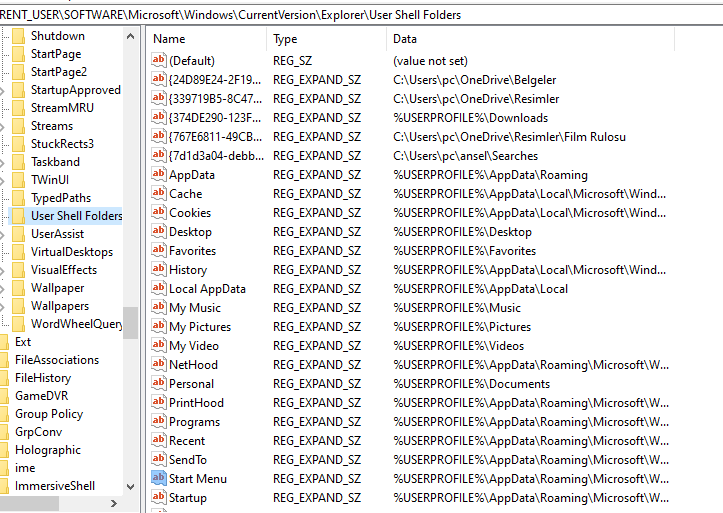This screenshot has width=723, height=513.
Task: Click the string icon of Cookies value
Action: pos(158,212)
